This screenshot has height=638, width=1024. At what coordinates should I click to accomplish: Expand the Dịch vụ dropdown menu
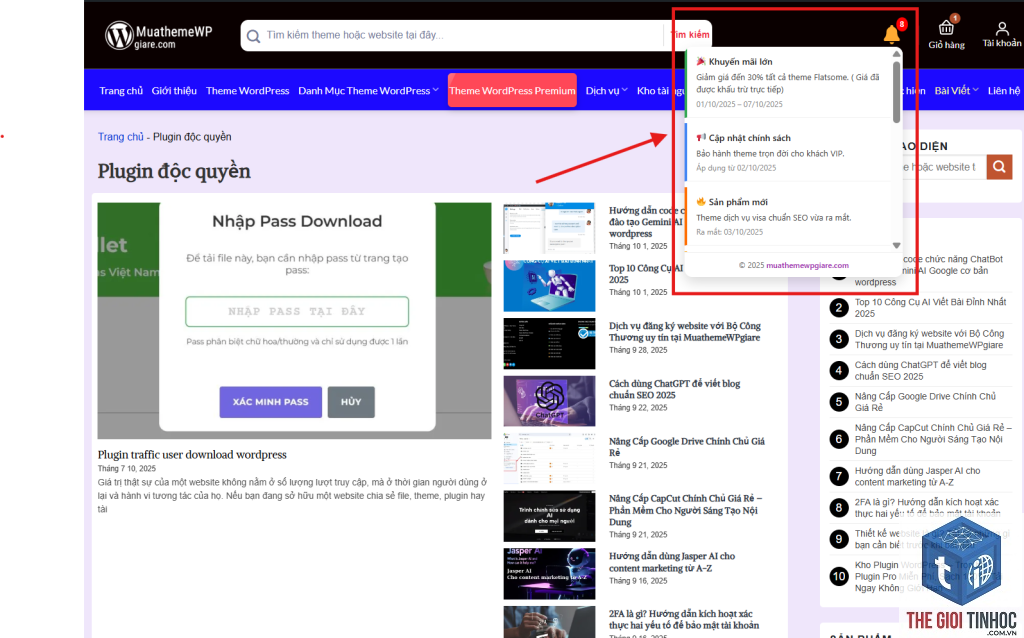point(606,91)
